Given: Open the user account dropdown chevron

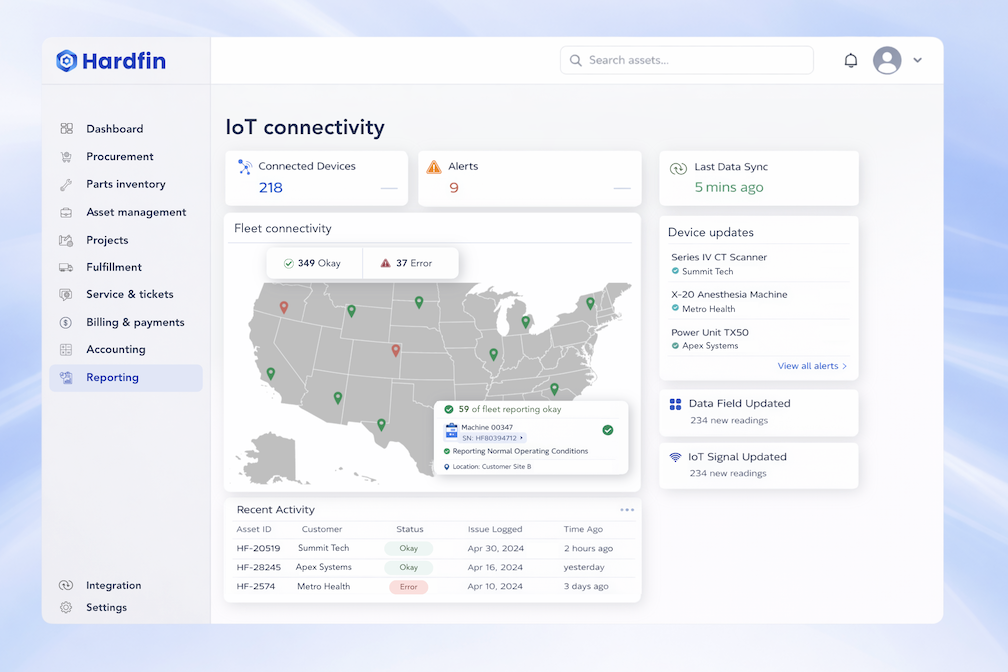Looking at the screenshot, I should (916, 60).
